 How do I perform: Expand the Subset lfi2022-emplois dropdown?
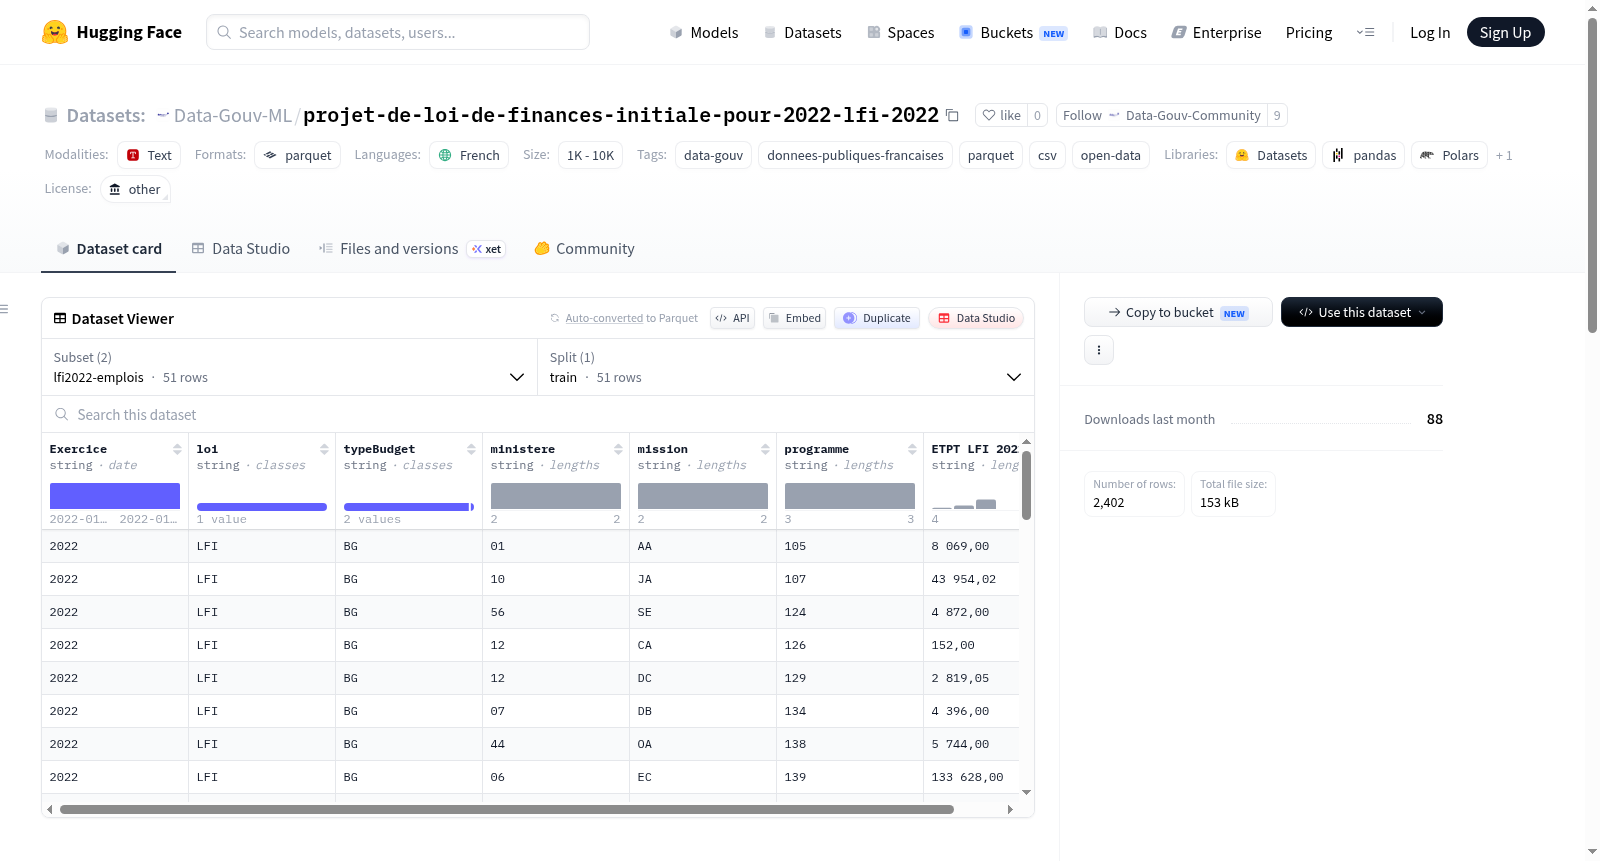pyautogui.click(x=289, y=367)
